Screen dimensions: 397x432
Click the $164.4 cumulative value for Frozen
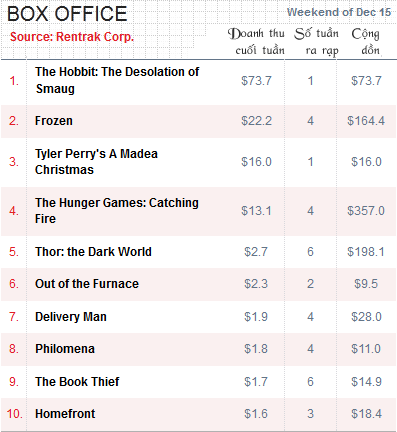[x=366, y=121]
